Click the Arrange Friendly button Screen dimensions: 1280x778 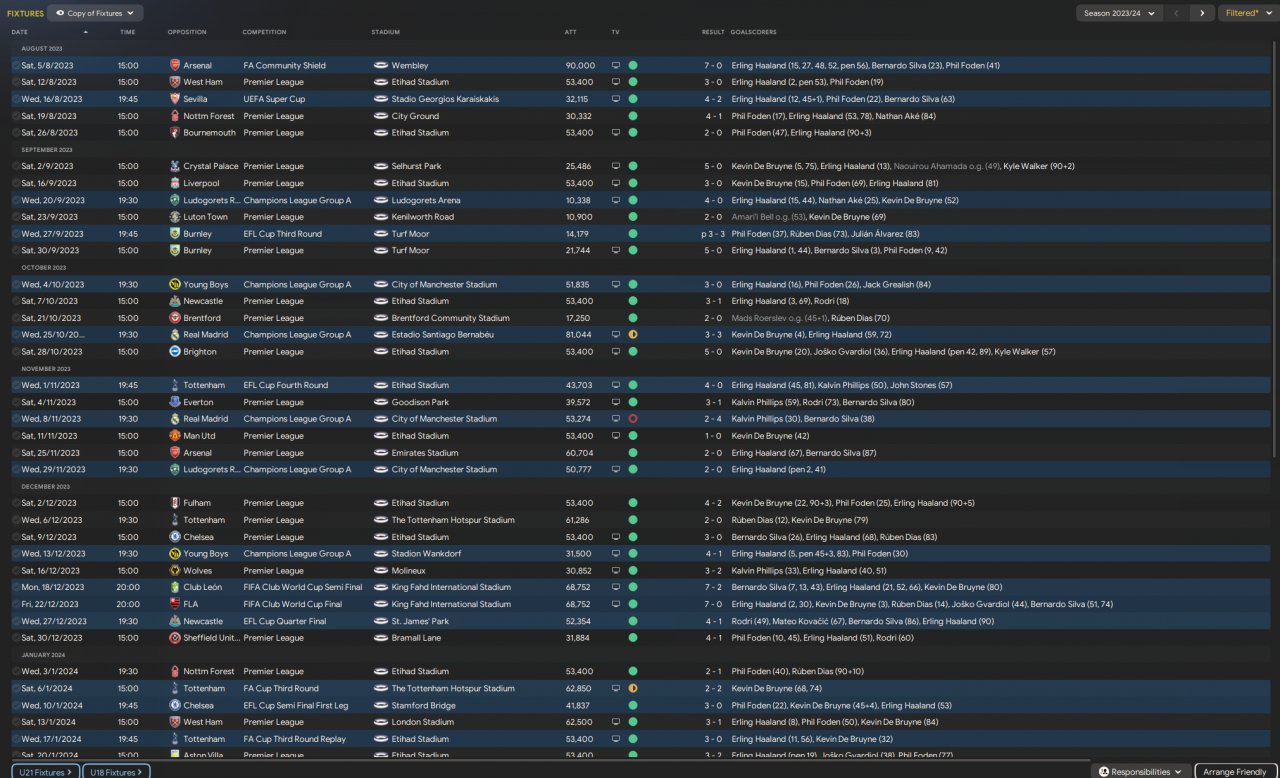click(x=1234, y=772)
